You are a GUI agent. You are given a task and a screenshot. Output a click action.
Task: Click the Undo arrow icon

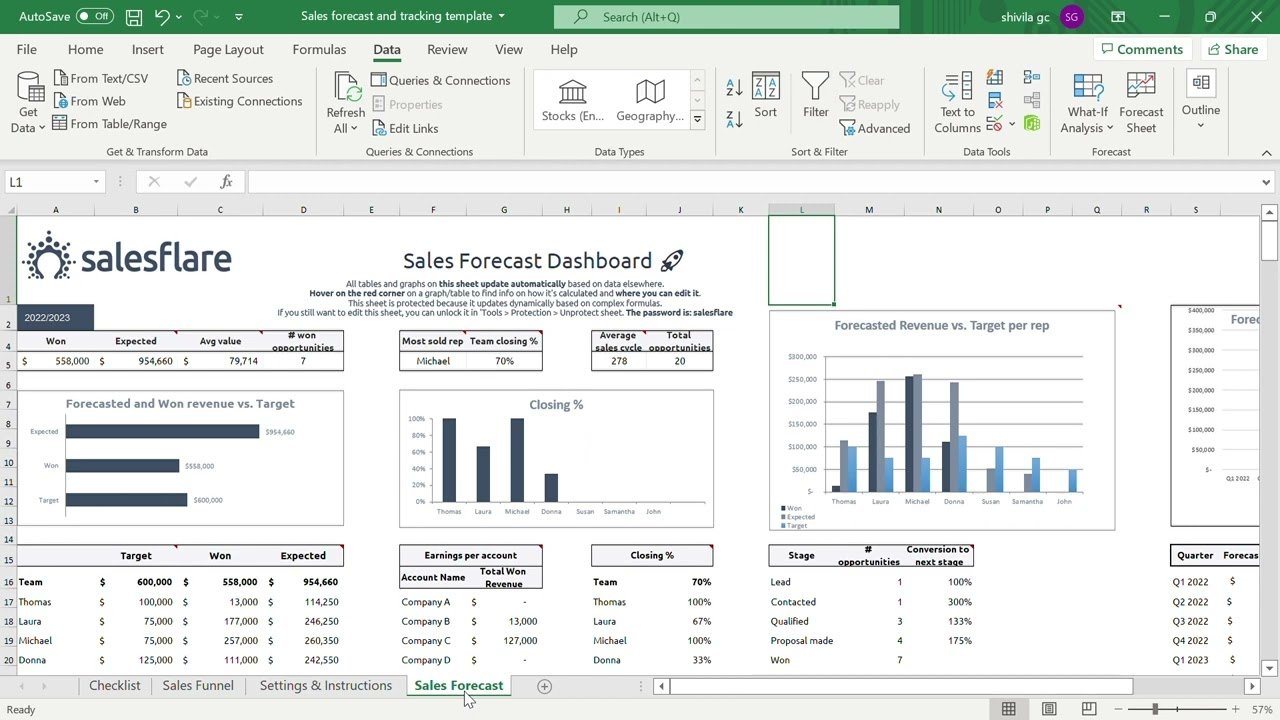tap(162, 16)
